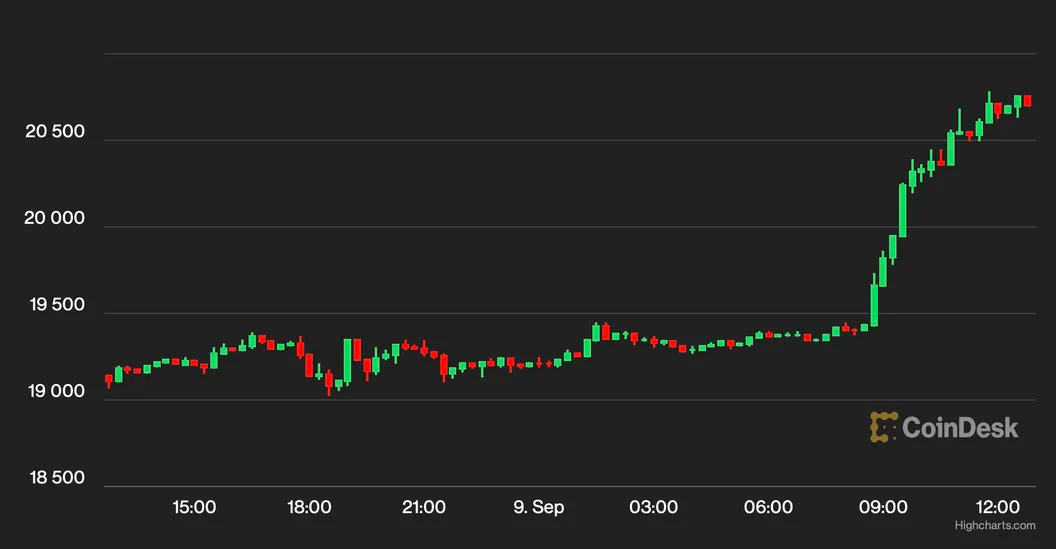Click the CoinDesk watermark text
This screenshot has width=1056, height=549.
click(x=960, y=428)
